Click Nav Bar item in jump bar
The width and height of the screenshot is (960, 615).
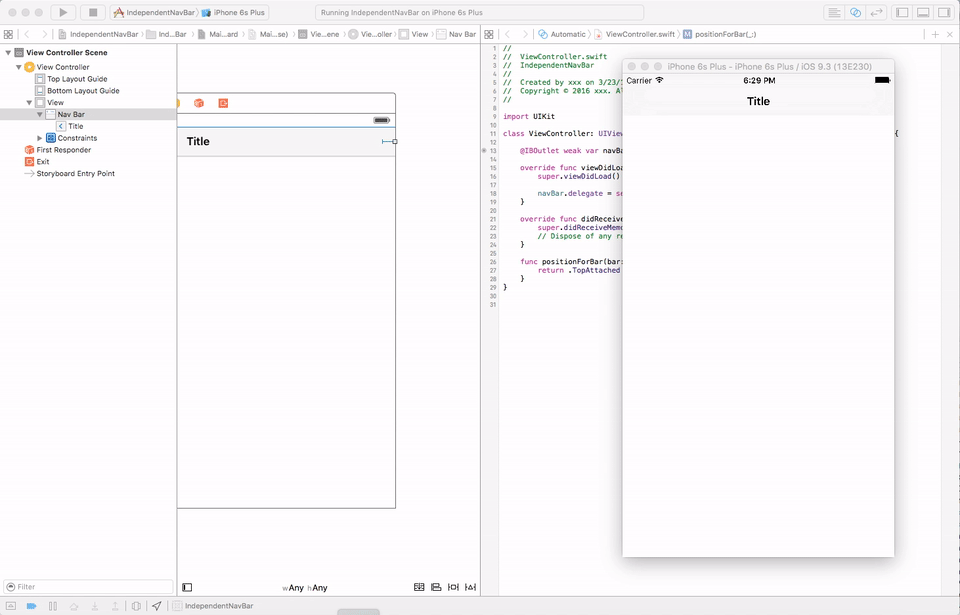point(457,34)
